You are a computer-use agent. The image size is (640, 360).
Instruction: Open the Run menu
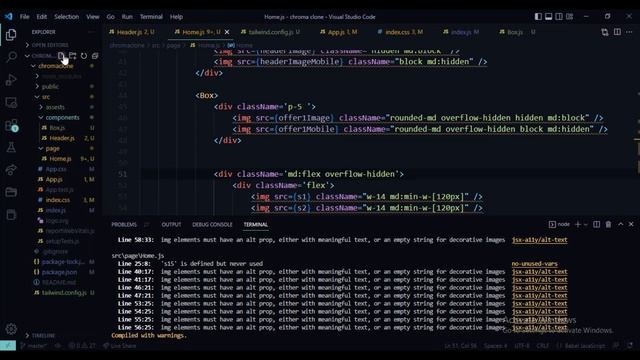coord(127,17)
